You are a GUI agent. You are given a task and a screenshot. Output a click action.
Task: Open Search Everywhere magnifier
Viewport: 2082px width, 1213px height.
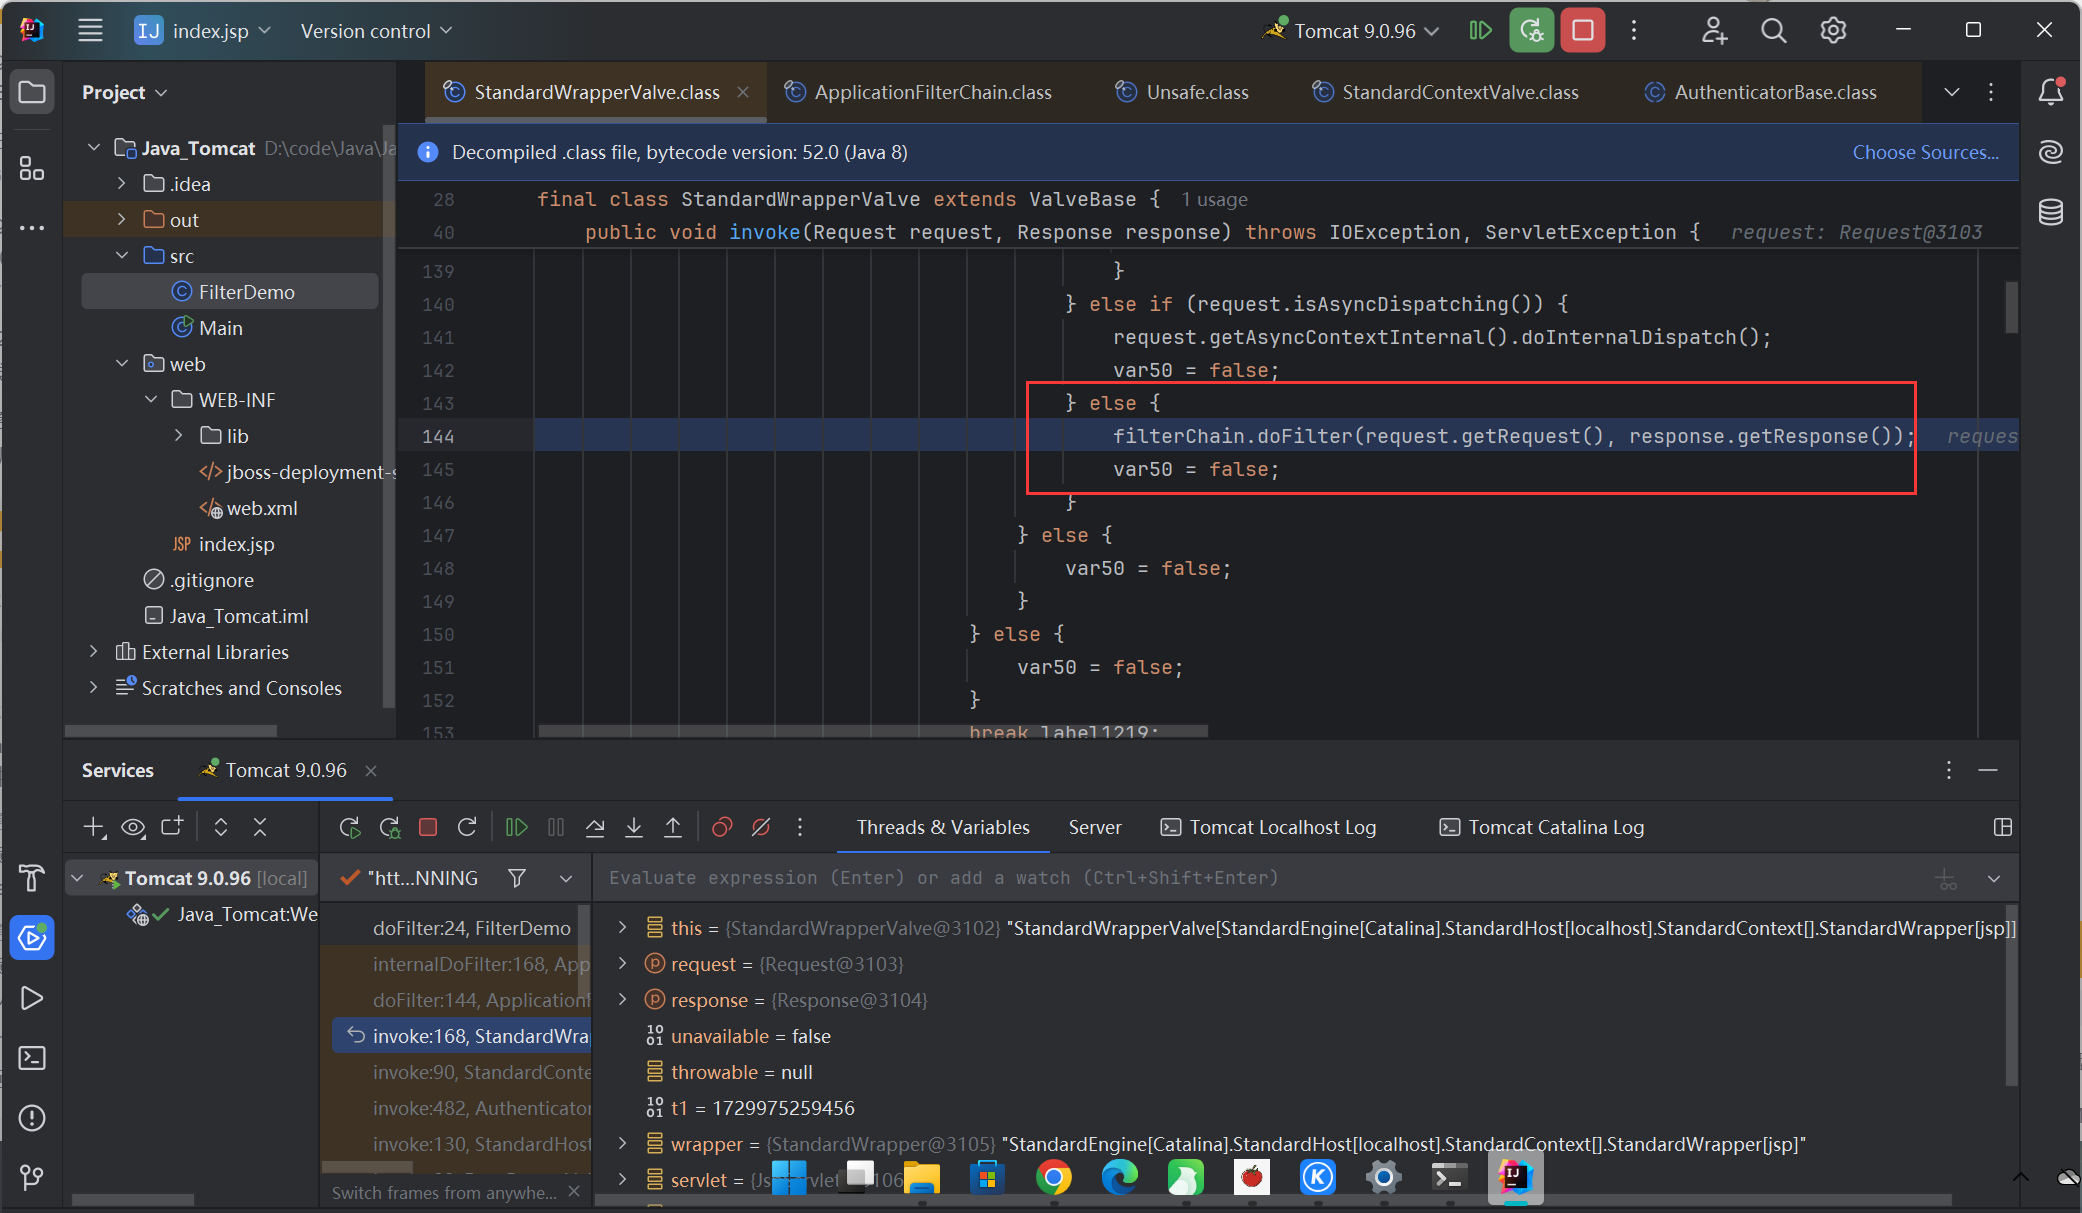coord(1773,31)
